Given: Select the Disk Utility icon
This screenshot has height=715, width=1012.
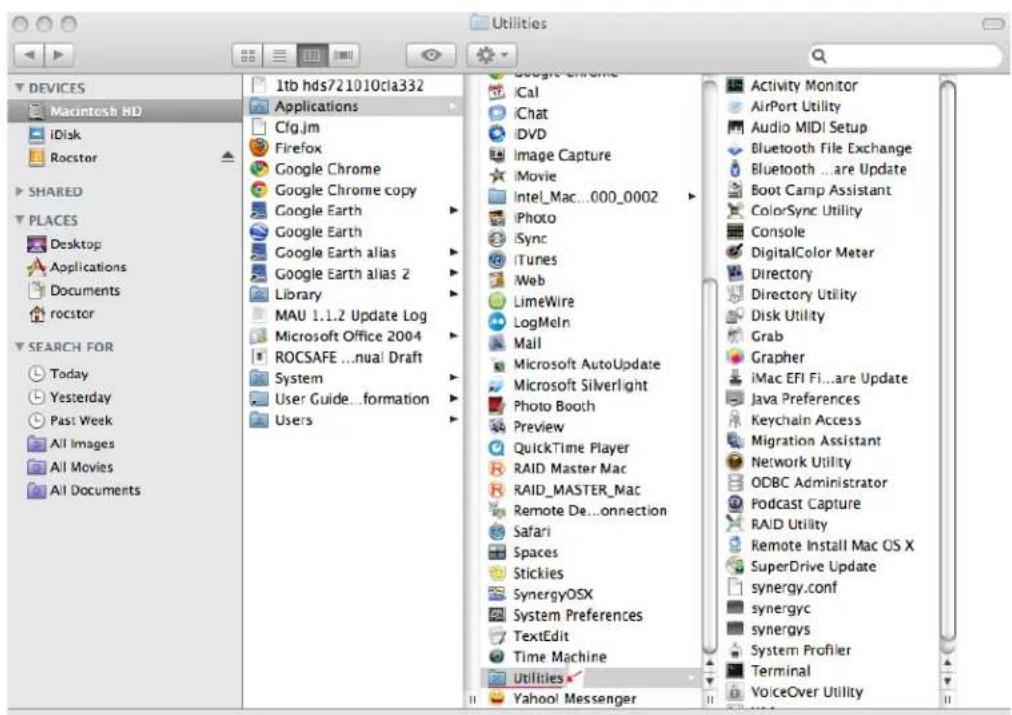Looking at the screenshot, I should click(734, 316).
